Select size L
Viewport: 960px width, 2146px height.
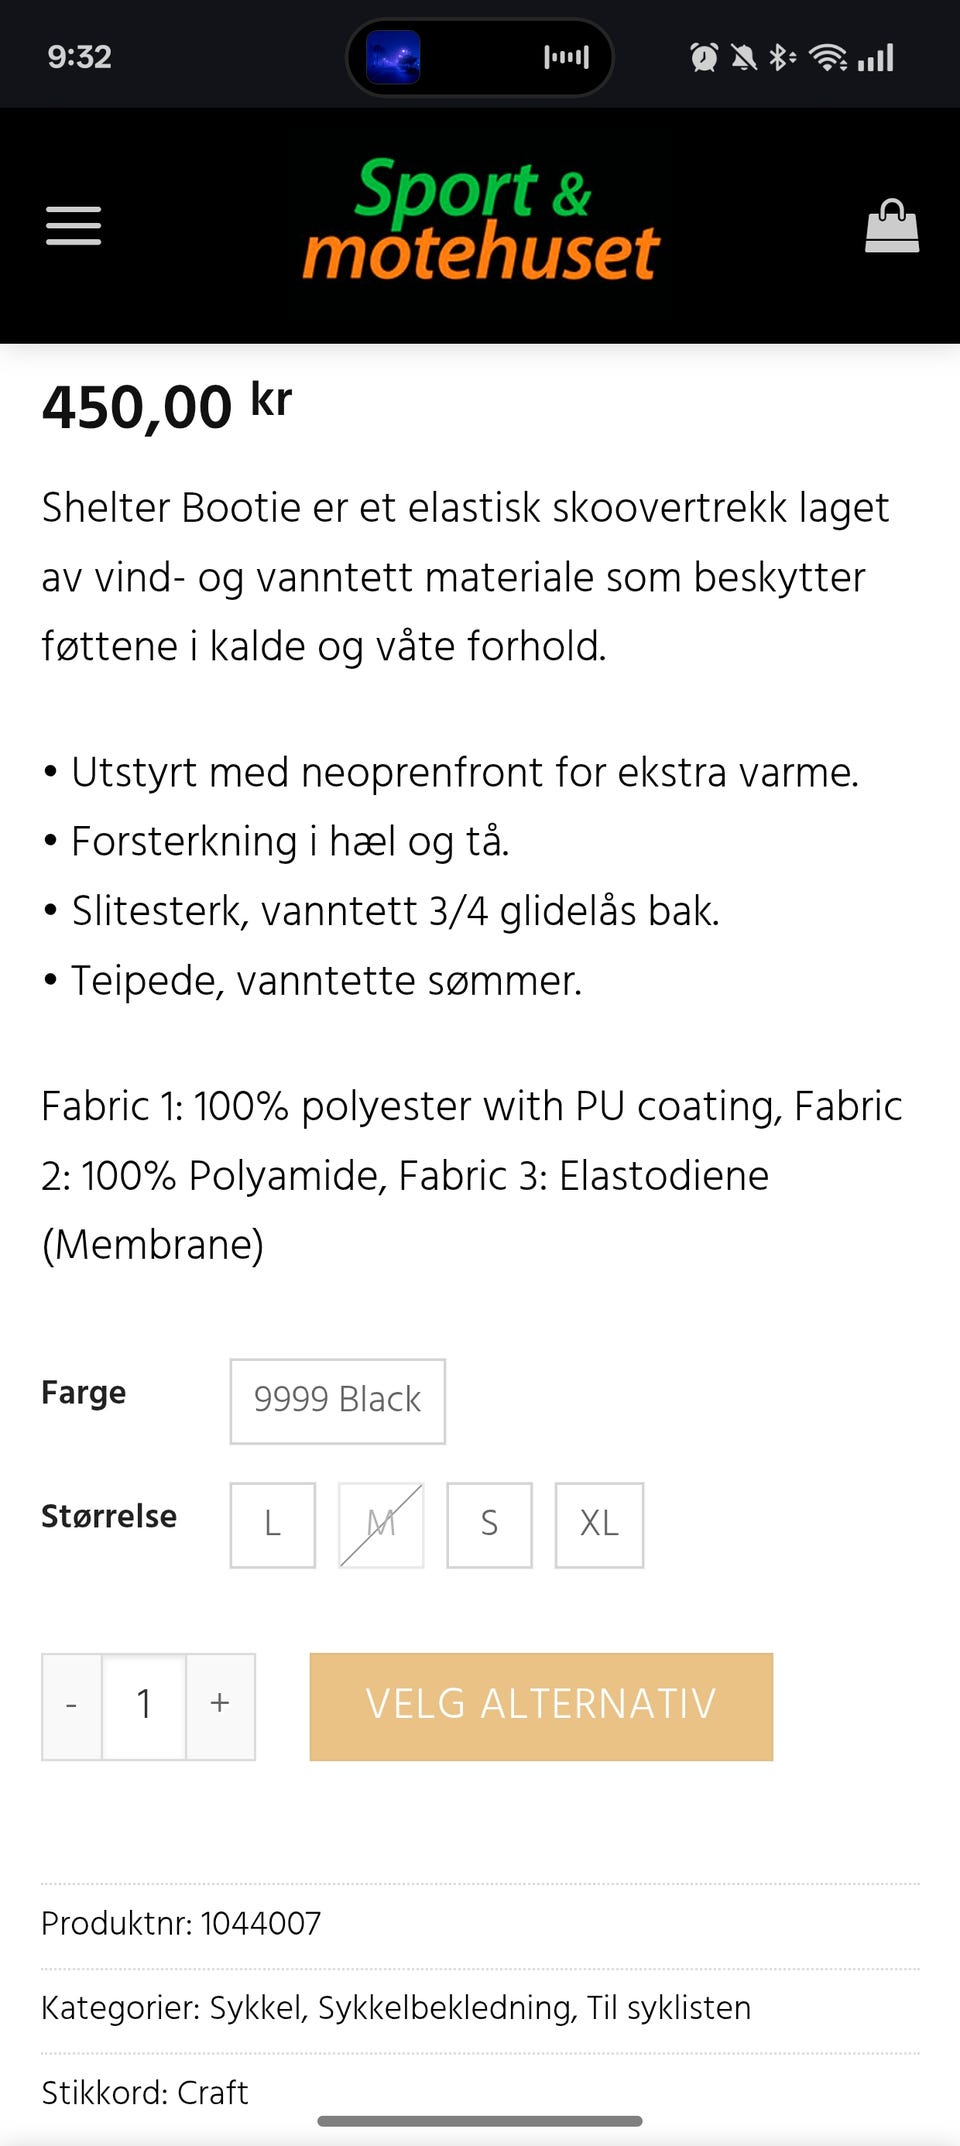click(x=272, y=1524)
